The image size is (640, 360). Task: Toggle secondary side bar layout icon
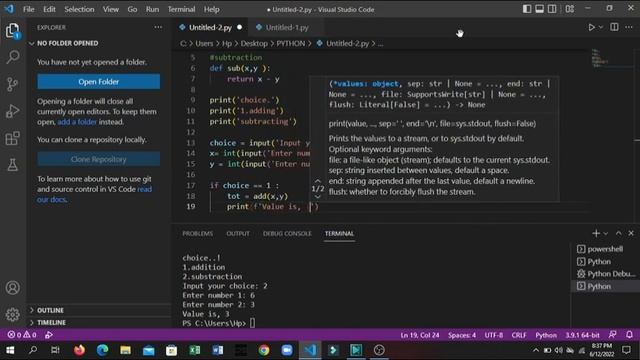point(552,9)
